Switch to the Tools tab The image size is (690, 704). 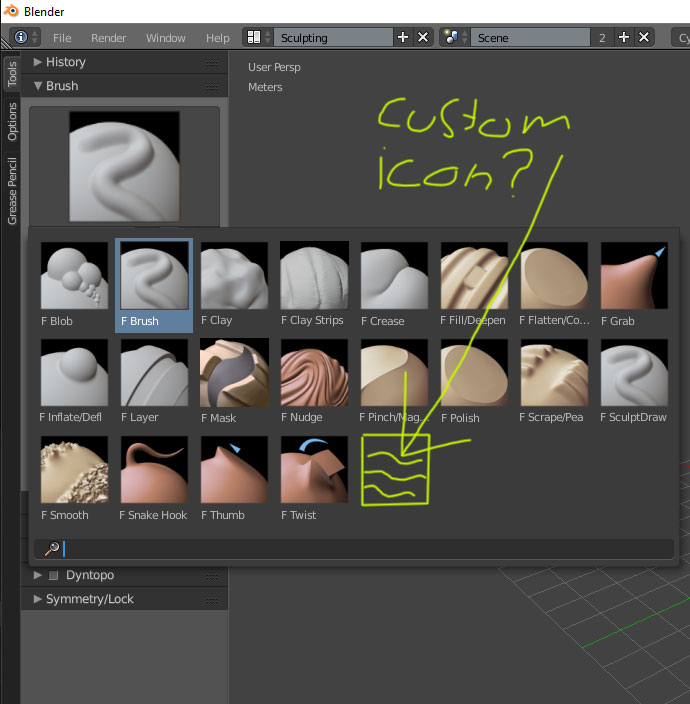[12, 74]
